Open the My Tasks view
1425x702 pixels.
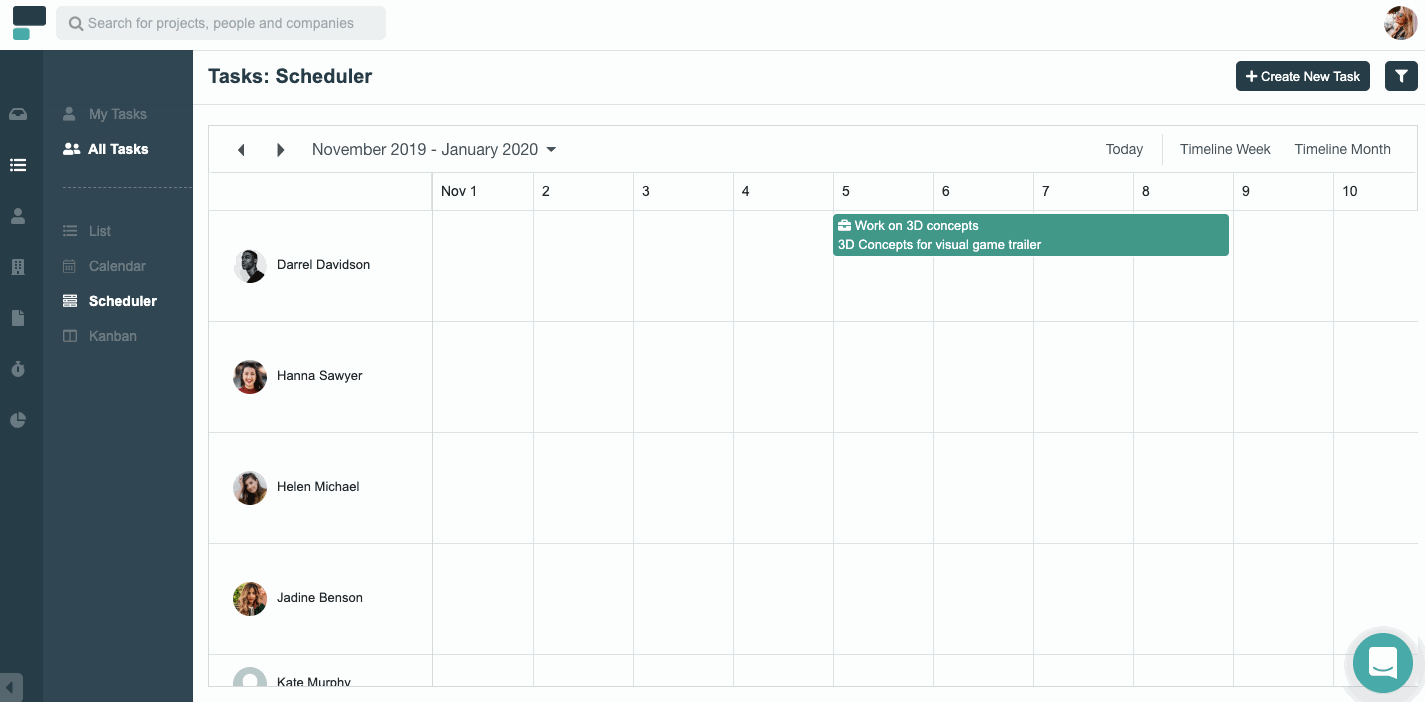click(x=104, y=114)
